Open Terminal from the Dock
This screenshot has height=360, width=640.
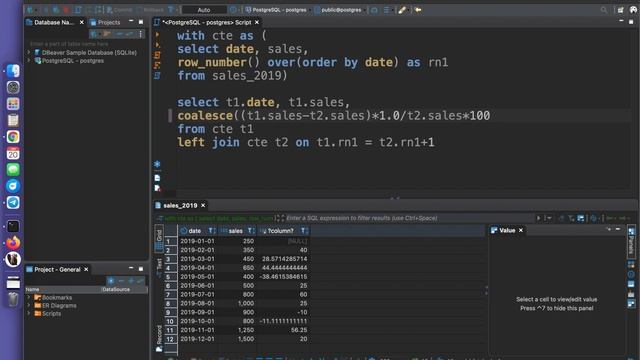pyautogui.click(x=13, y=226)
